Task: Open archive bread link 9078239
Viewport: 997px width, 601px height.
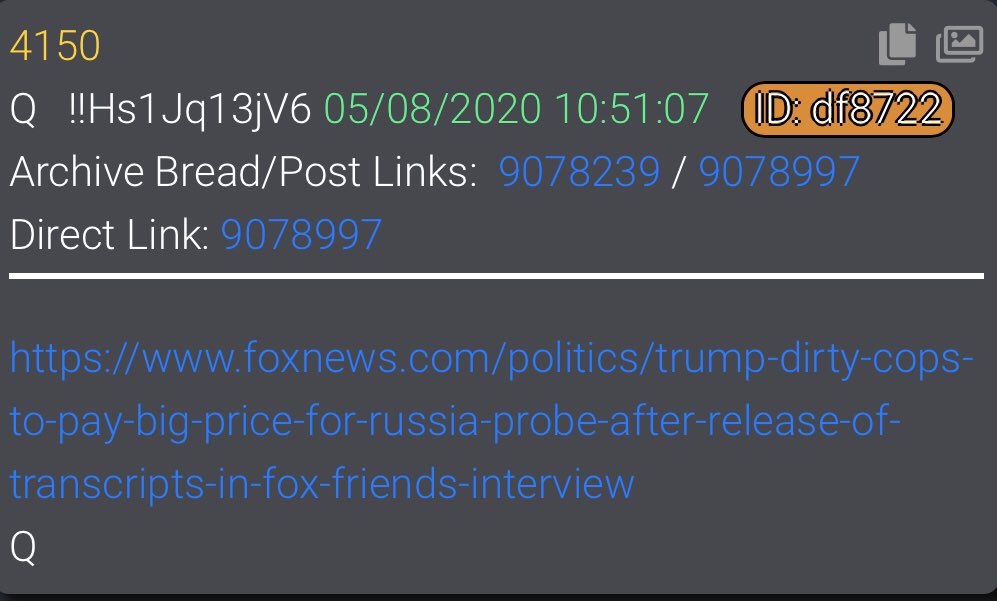Action: click(x=579, y=172)
